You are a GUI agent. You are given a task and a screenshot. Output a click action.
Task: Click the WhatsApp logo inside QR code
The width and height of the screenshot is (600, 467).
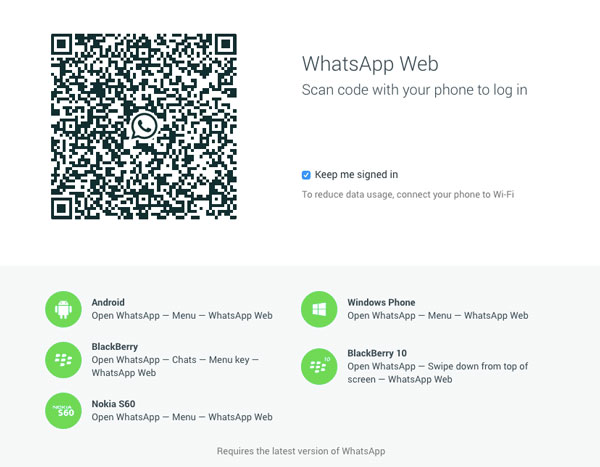click(144, 126)
